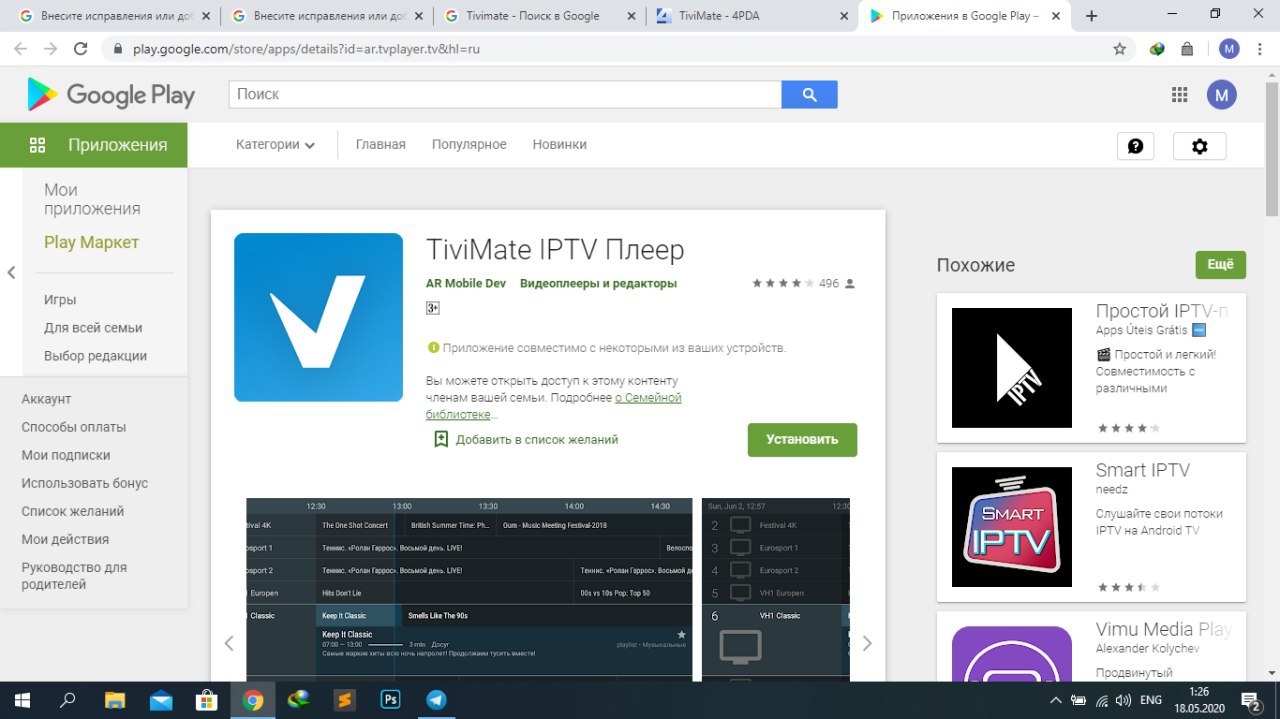This screenshot has width=1280, height=719.
Task: Open Для всей семьи in sidebar
Action: click(x=93, y=328)
